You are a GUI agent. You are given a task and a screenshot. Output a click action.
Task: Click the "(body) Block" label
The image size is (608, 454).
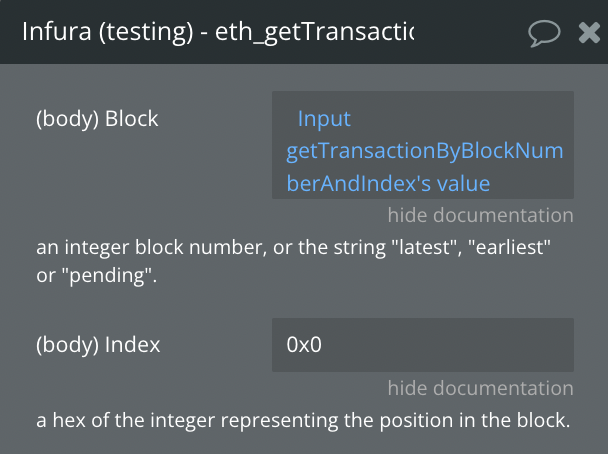97,119
